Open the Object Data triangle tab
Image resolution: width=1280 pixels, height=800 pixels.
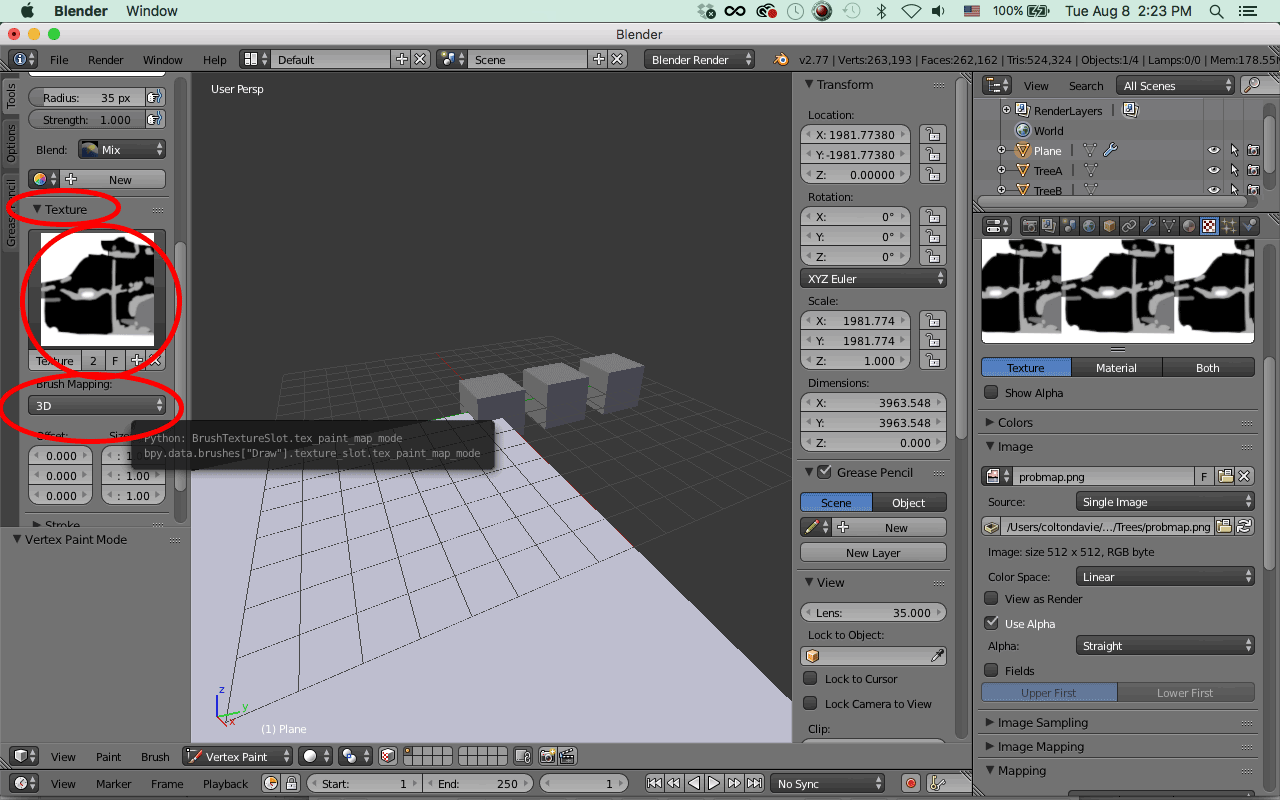pos(1169,226)
